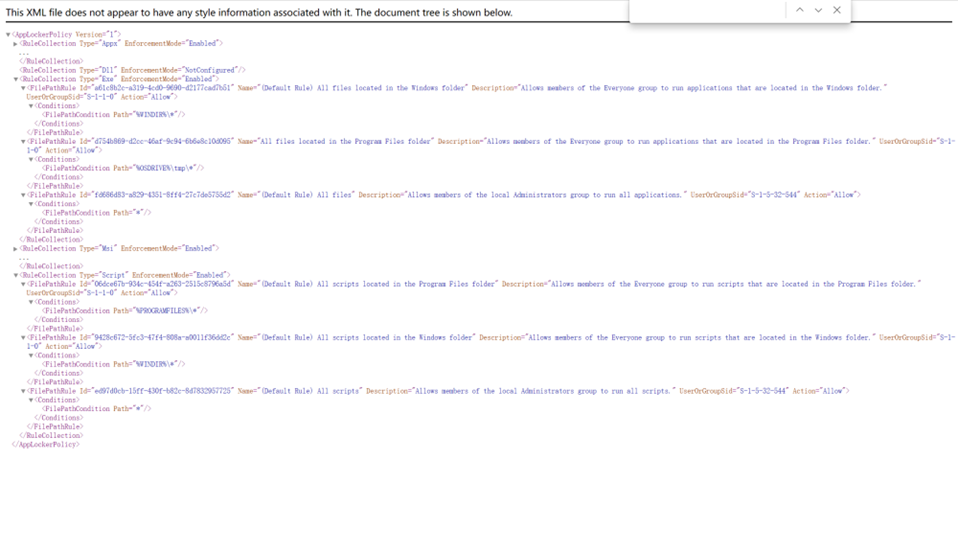The image size is (958, 551).
Task: Collapse Conditions node above the Script %WINDIR%\* path
Action: [31, 356]
